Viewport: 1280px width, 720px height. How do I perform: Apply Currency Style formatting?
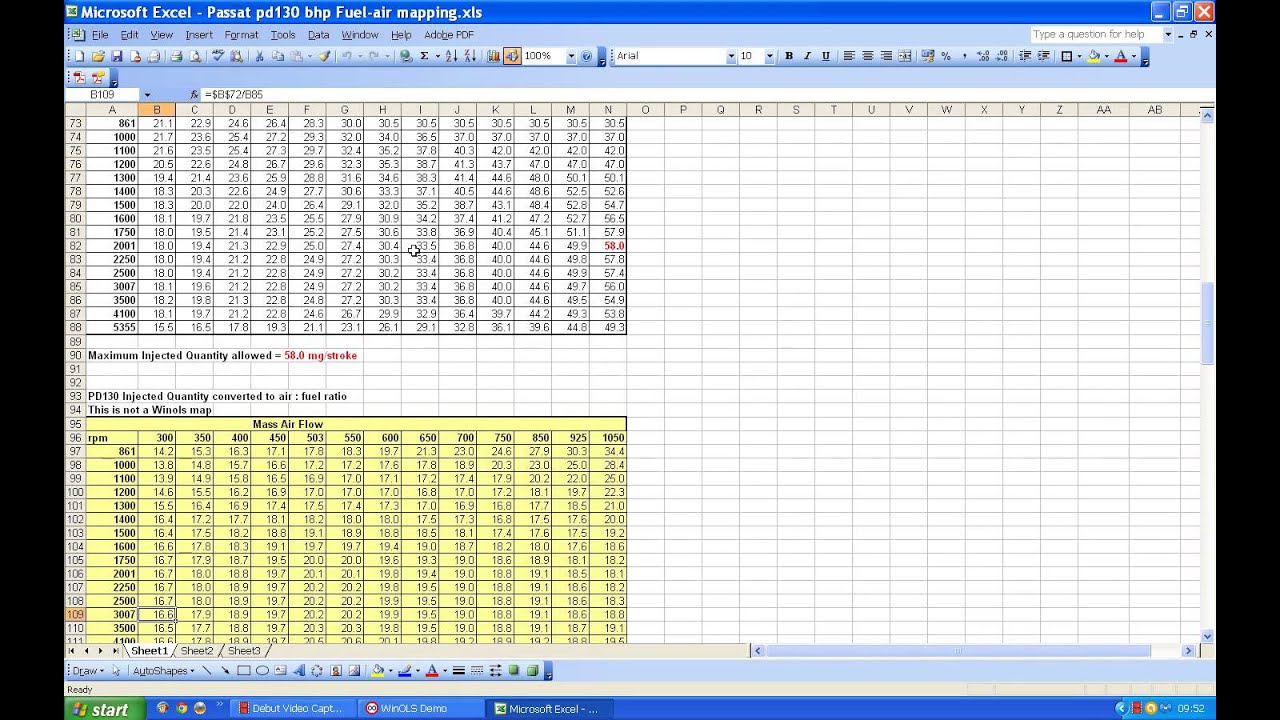927,56
